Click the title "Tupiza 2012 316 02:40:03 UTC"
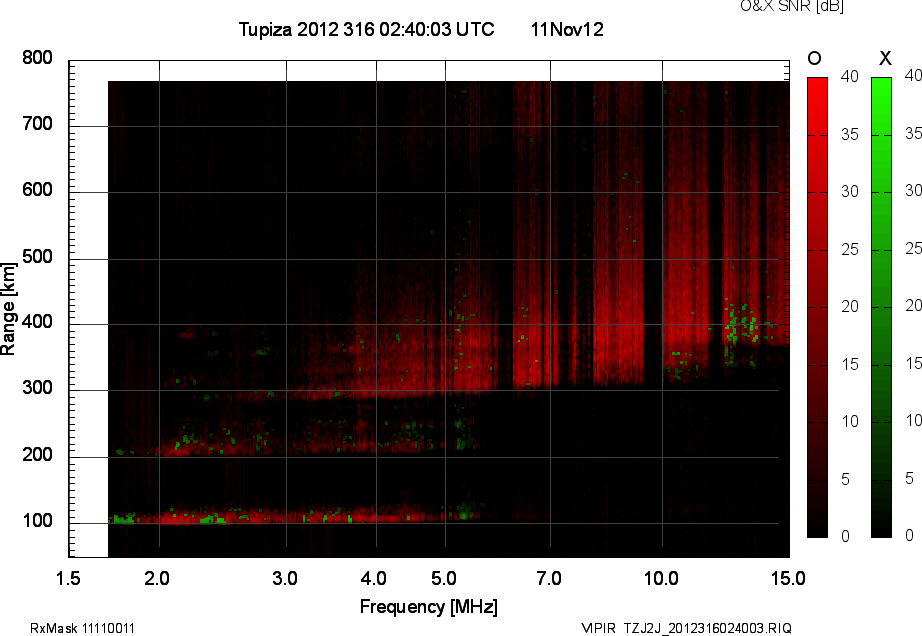This screenshot has width=922, height=636. (366, 29)
